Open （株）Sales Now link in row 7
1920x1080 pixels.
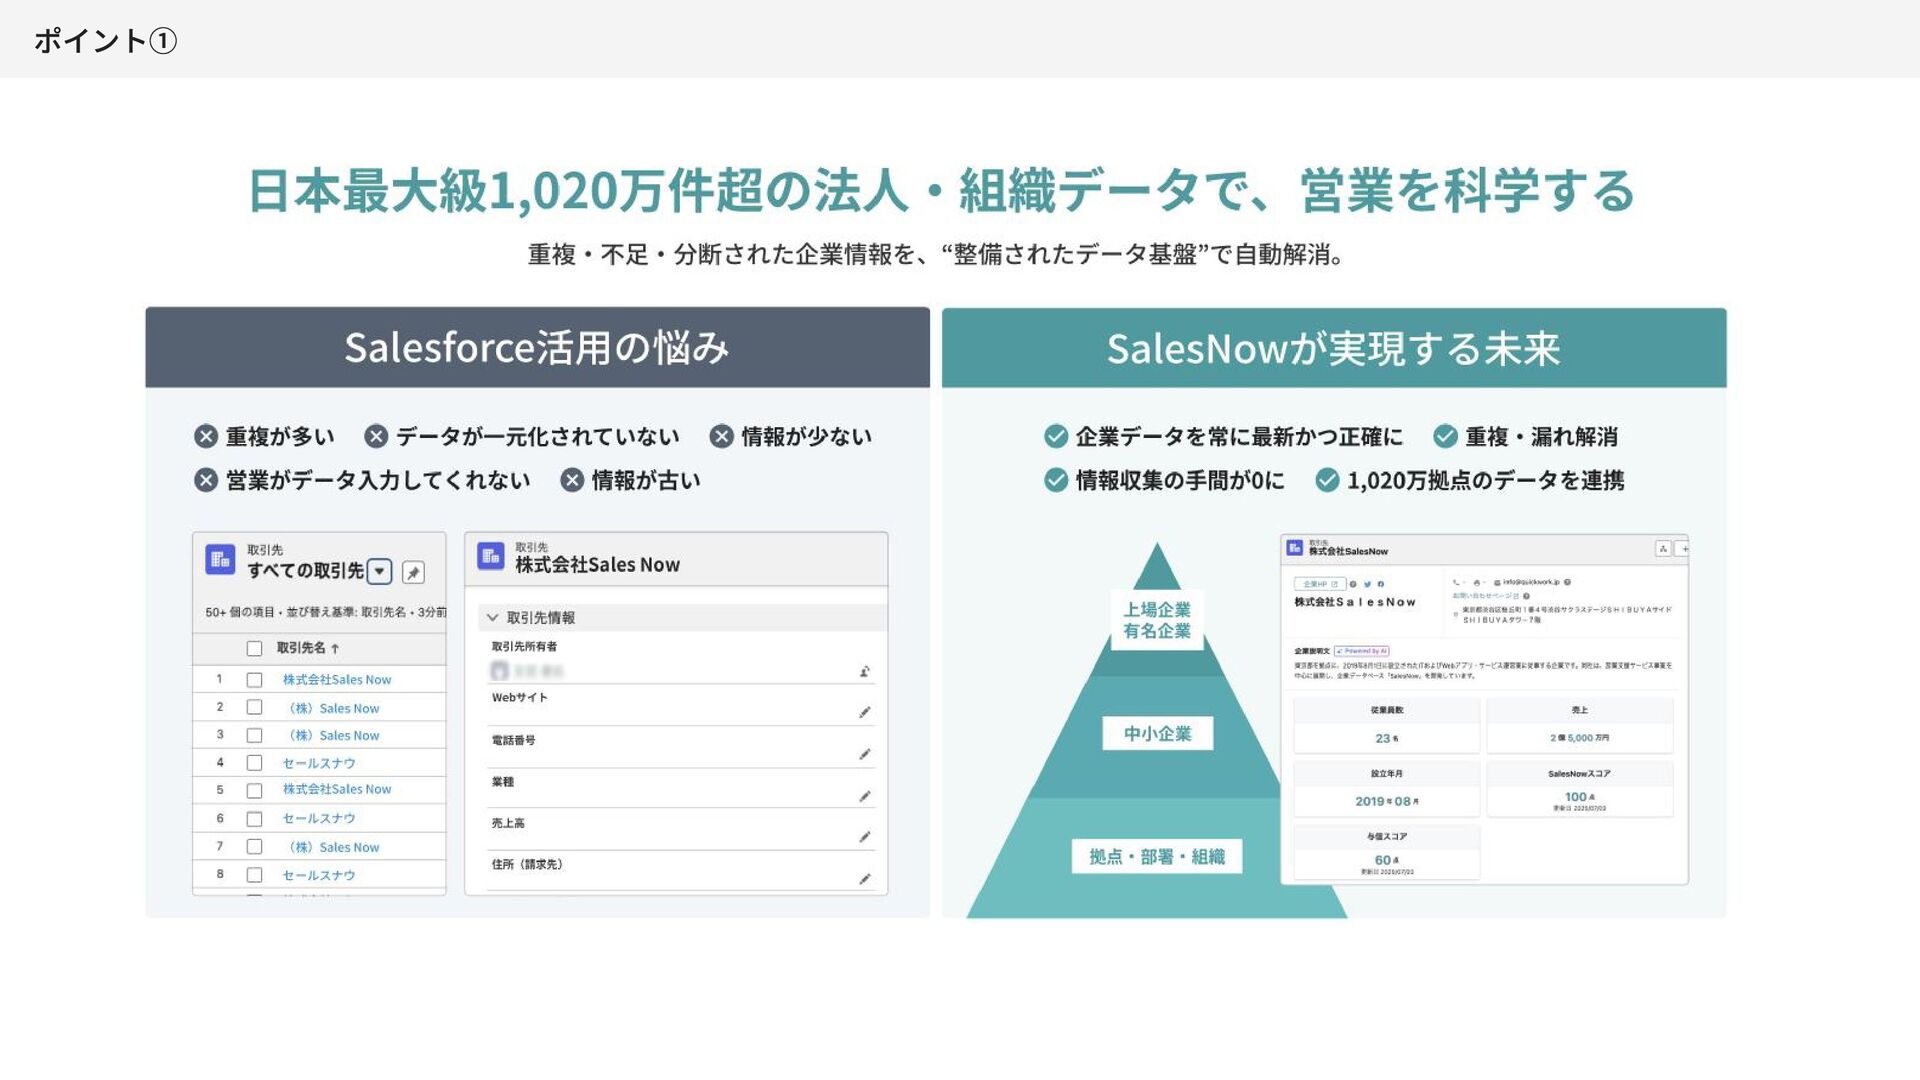coord(333,847)
